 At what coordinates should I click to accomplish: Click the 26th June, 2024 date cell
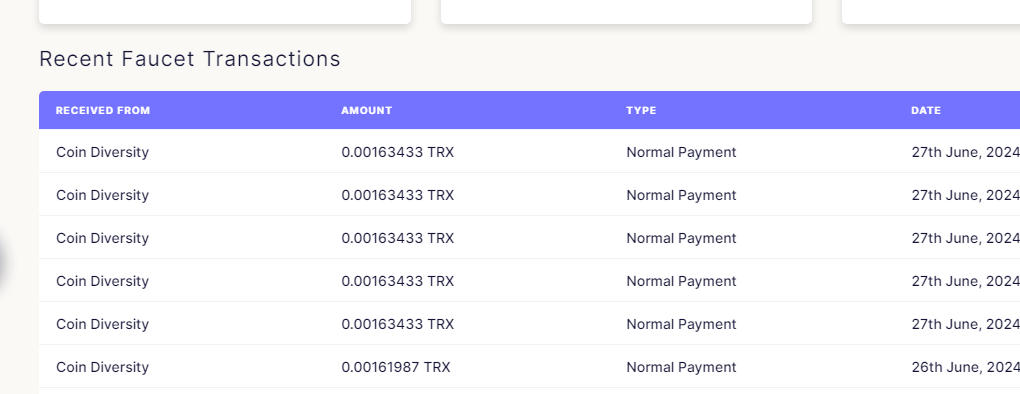pos(965,367)
